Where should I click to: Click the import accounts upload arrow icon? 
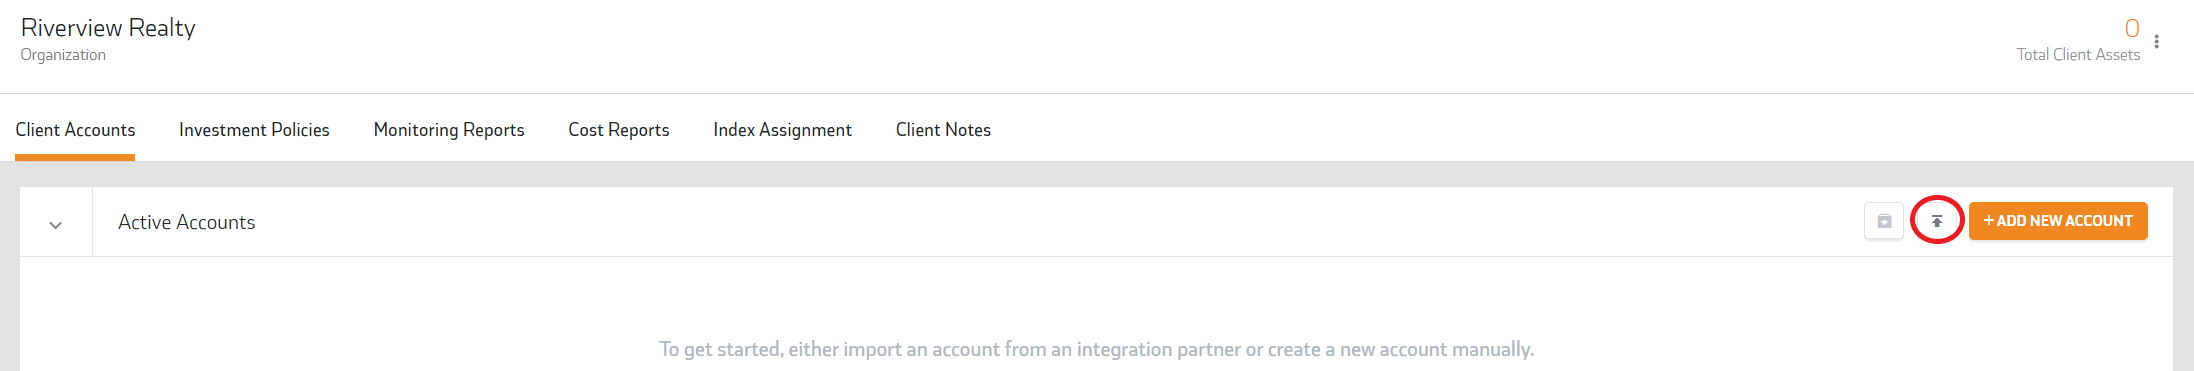click(1936, 221)
